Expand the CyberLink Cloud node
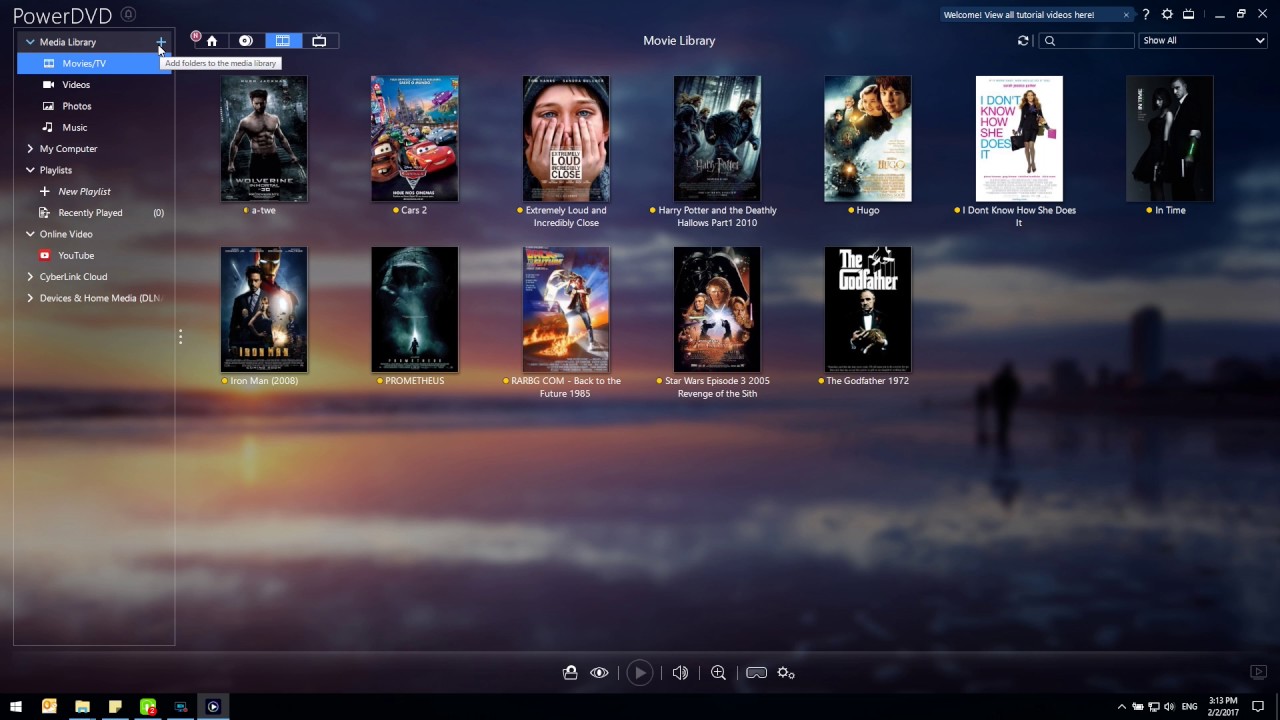Viewport: 1280px width, 720px height. tap(30, 277)
